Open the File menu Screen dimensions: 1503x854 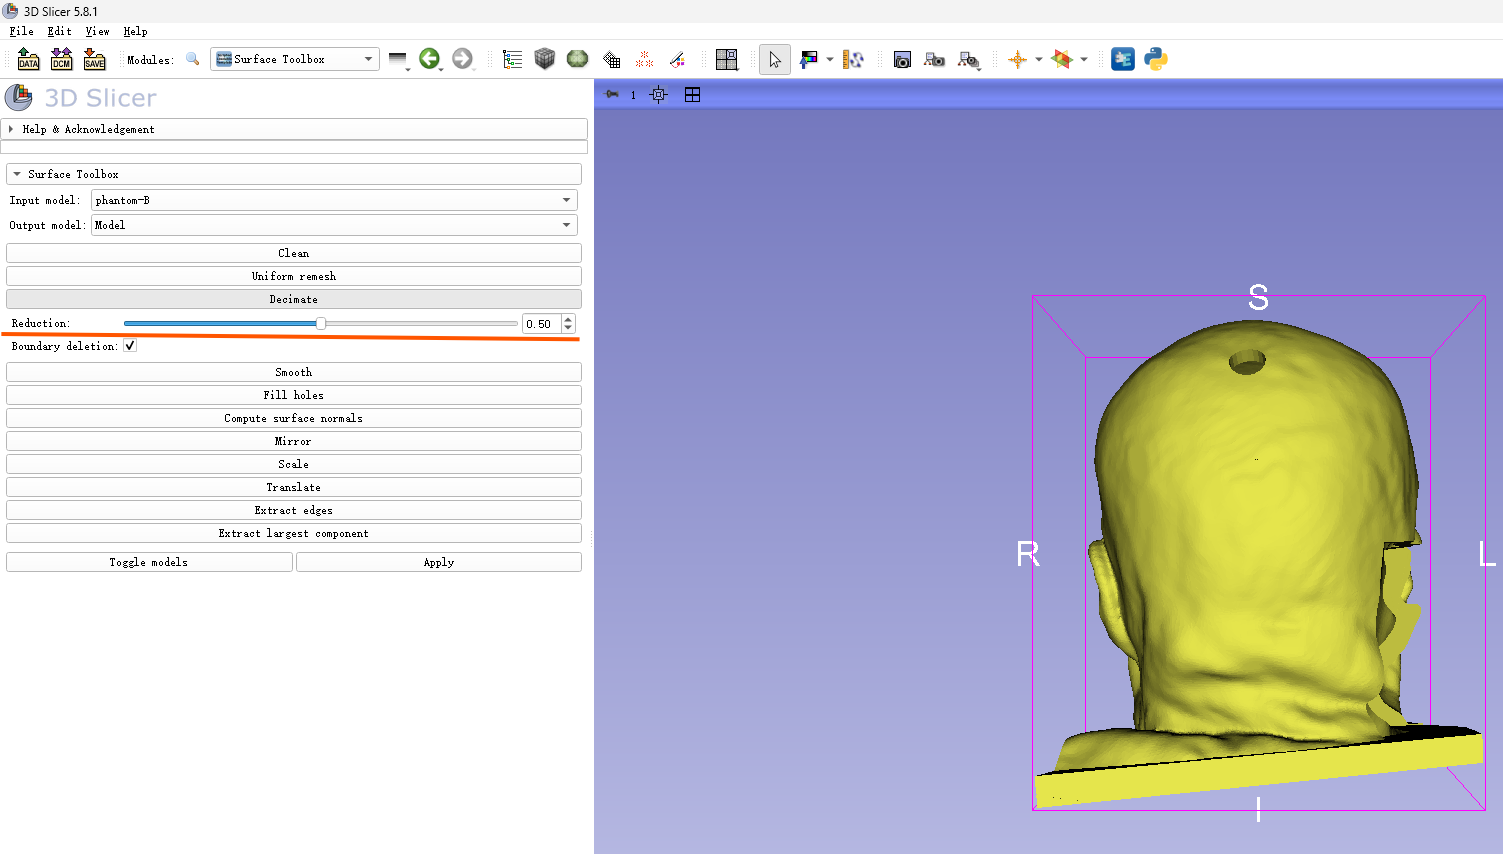21,31
